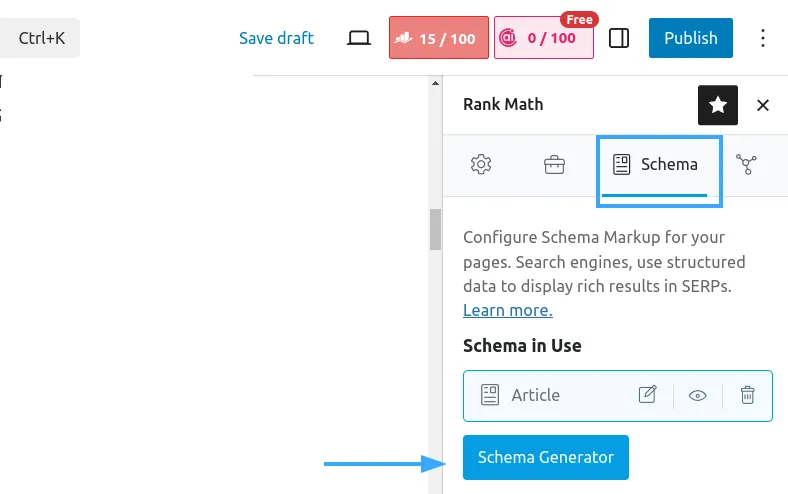Switch to the Advanced briefcase tab
The image size is (788, 494).
(x=554, y=164)
